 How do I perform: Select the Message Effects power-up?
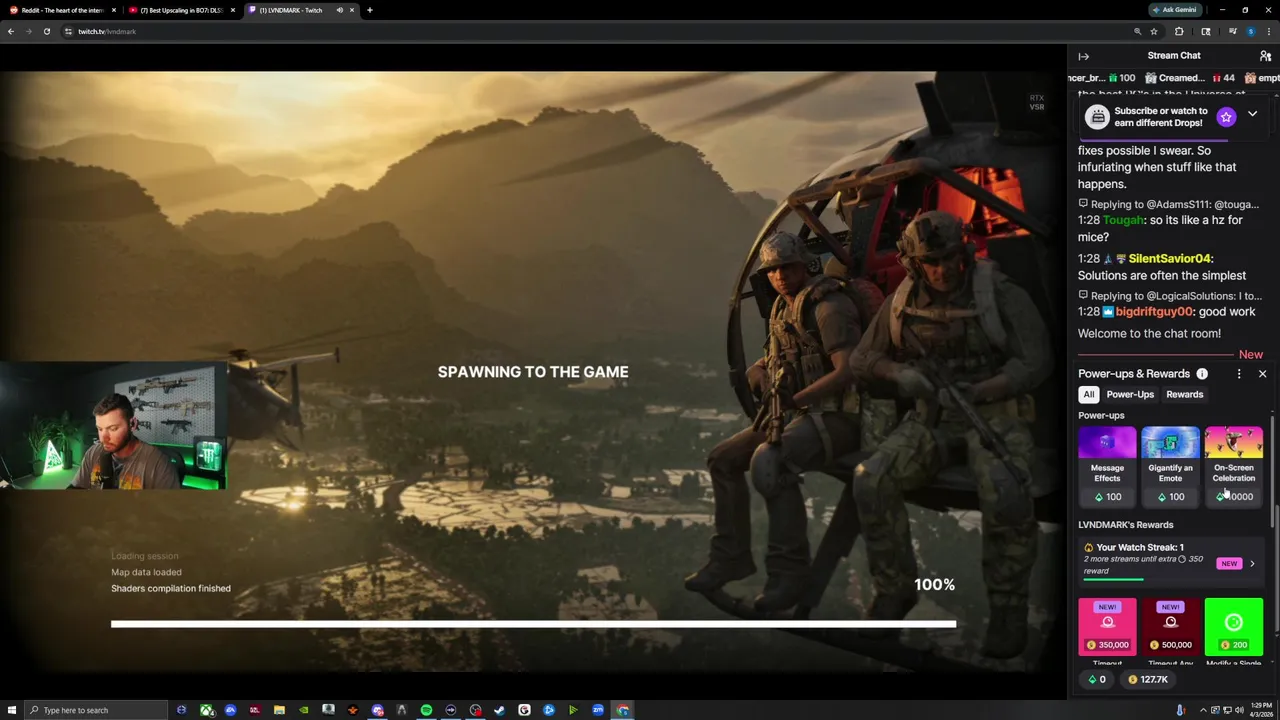[x=1107, y=465]
